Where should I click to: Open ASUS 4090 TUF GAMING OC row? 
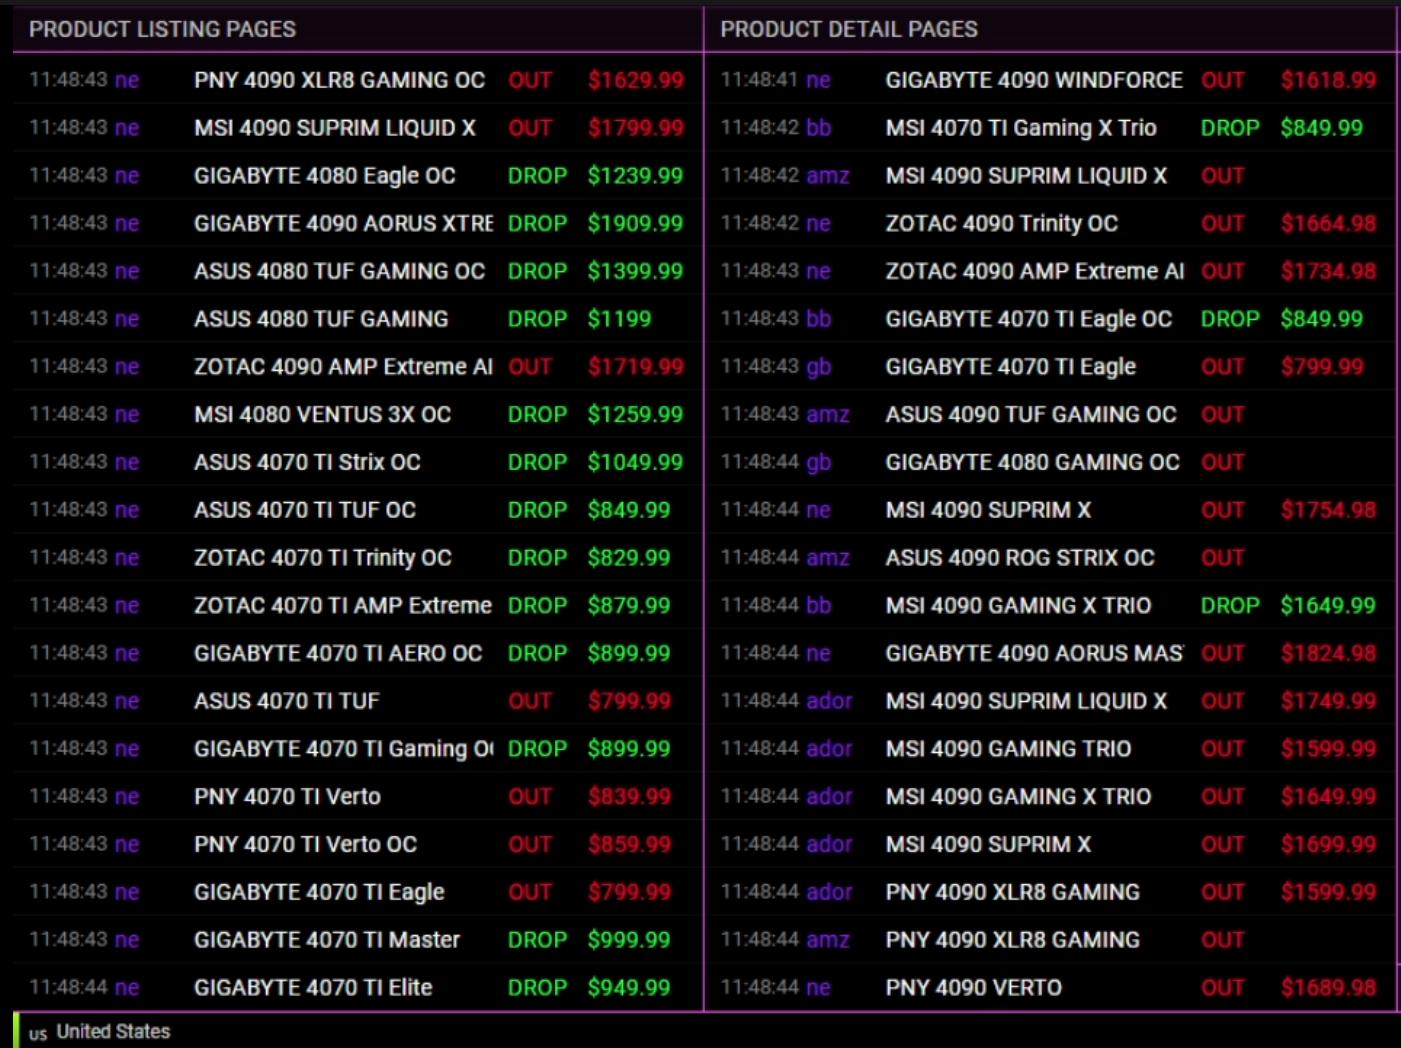click(x=1031, y=414)
